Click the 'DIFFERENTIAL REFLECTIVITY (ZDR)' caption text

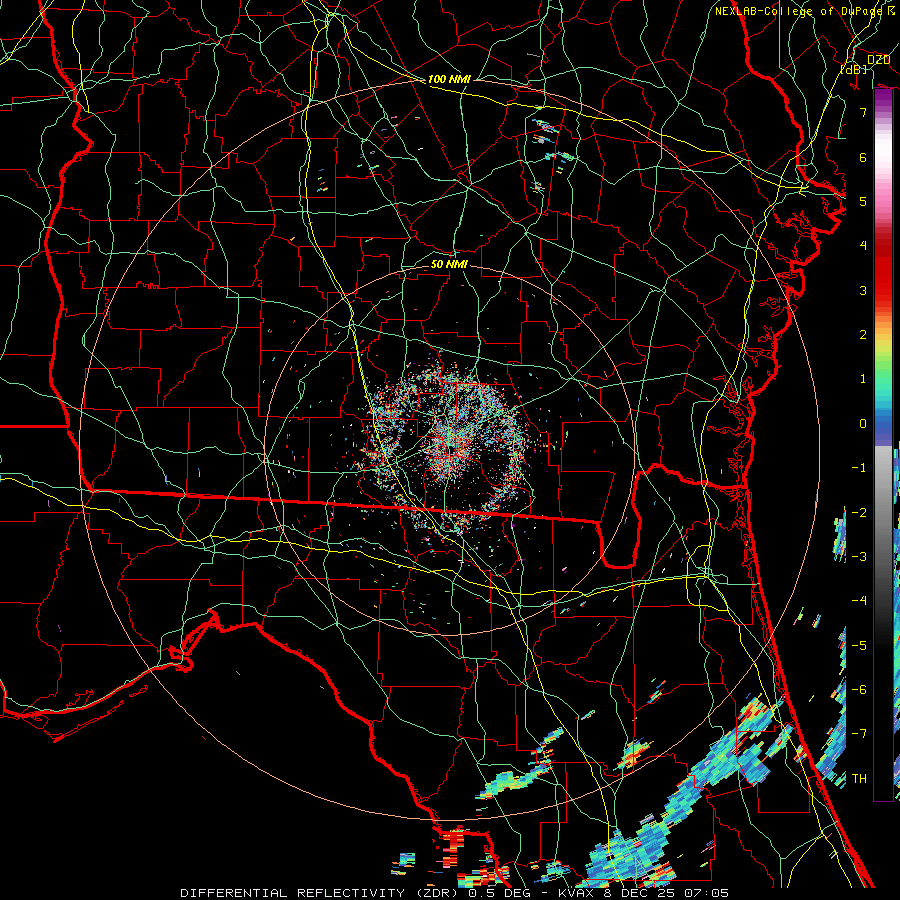pyautogui.click(x=321, y=893)
